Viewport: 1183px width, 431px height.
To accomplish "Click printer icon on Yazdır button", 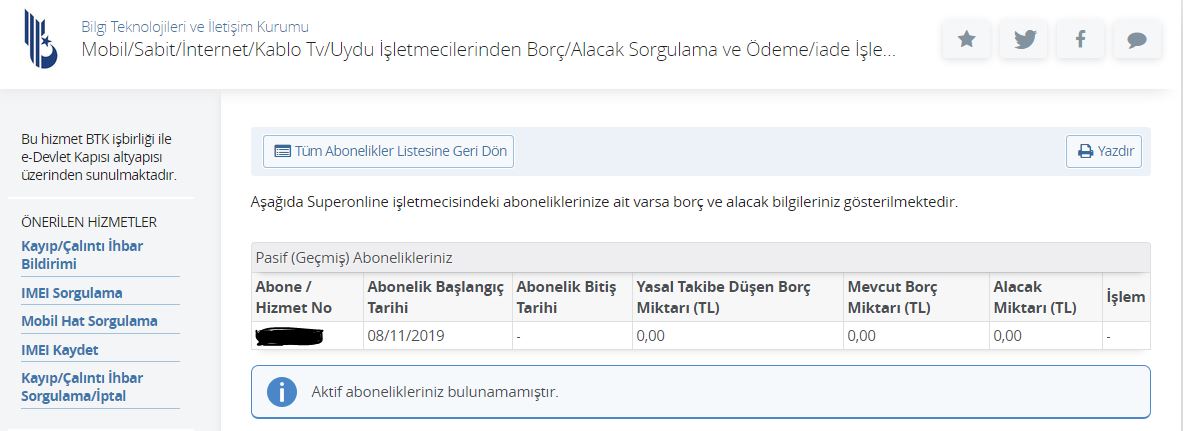I will click(1085, 152).
